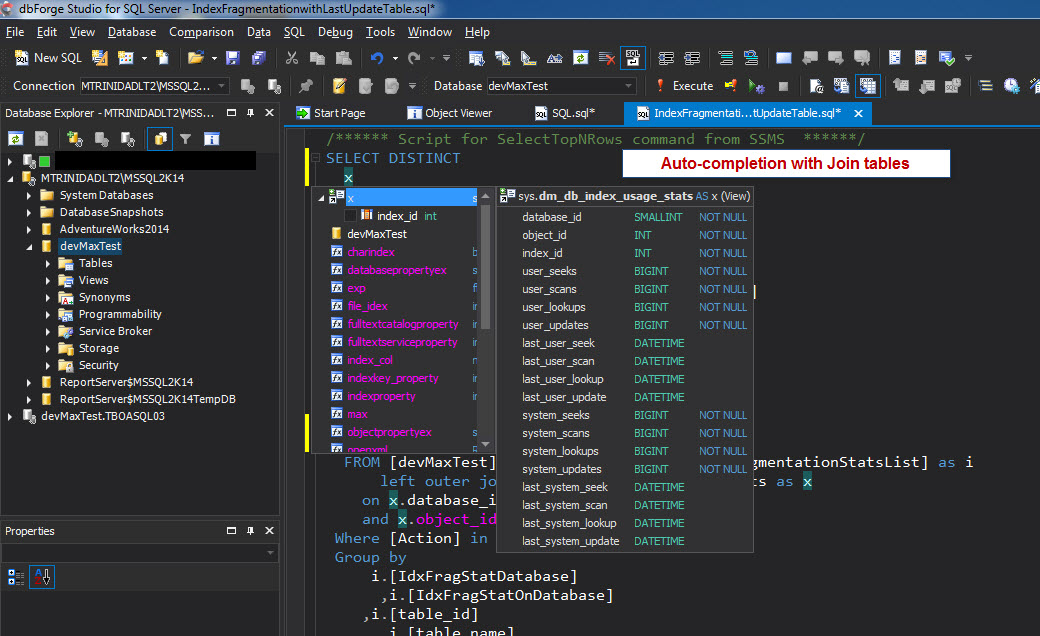Undo the last action with the blue arrow
Image resolution: width=1040 pixels, height=636 pixels.
377,58
